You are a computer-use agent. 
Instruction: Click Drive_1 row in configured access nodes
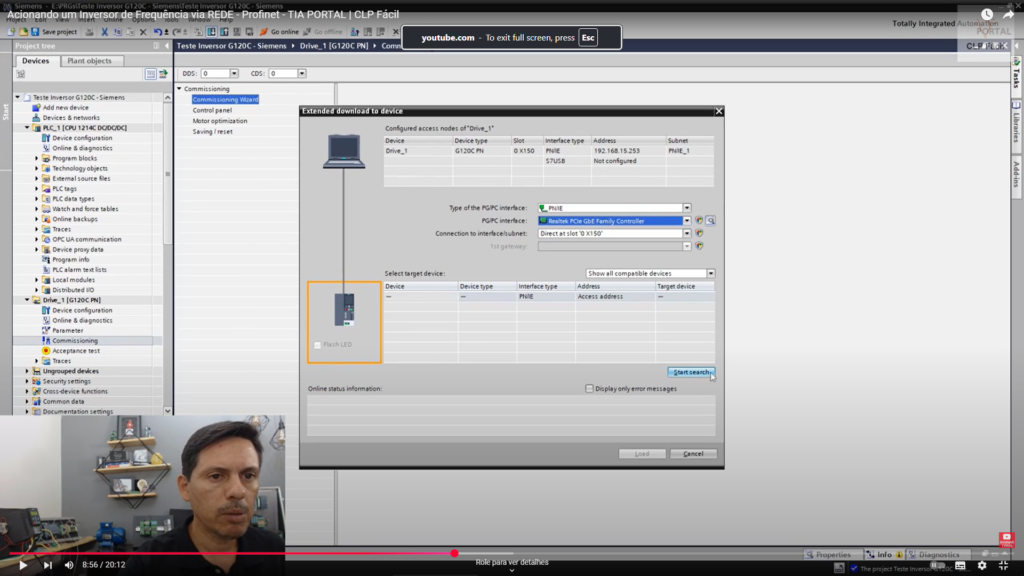(549, 151)
